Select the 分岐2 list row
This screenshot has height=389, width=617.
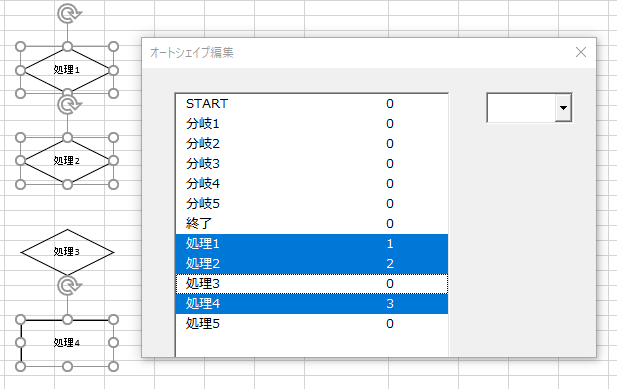(312, 144)
